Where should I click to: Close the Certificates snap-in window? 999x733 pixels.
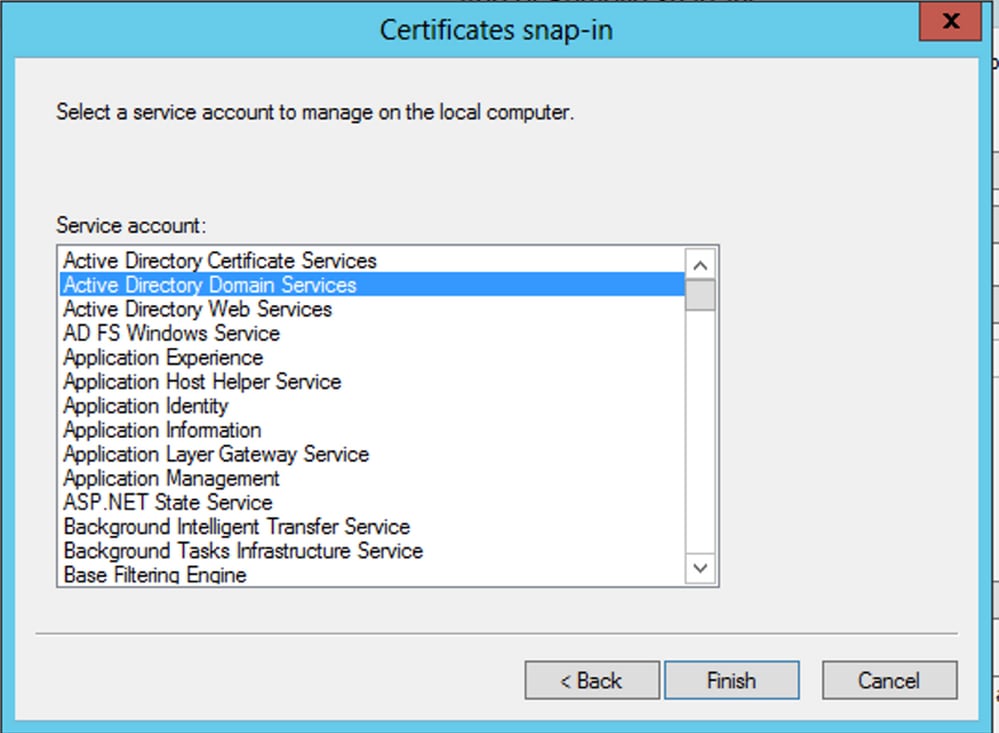click(951, 21)
